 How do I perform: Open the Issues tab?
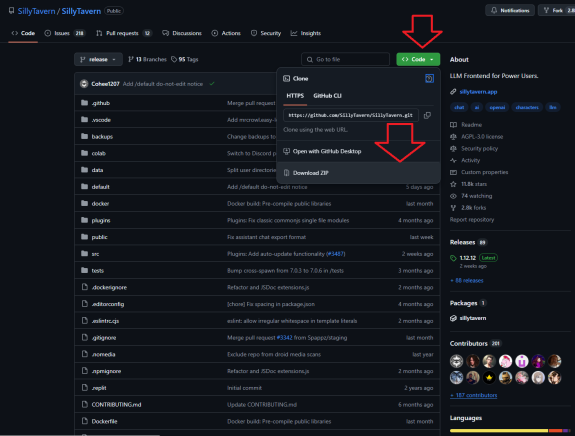coord(65,33)
